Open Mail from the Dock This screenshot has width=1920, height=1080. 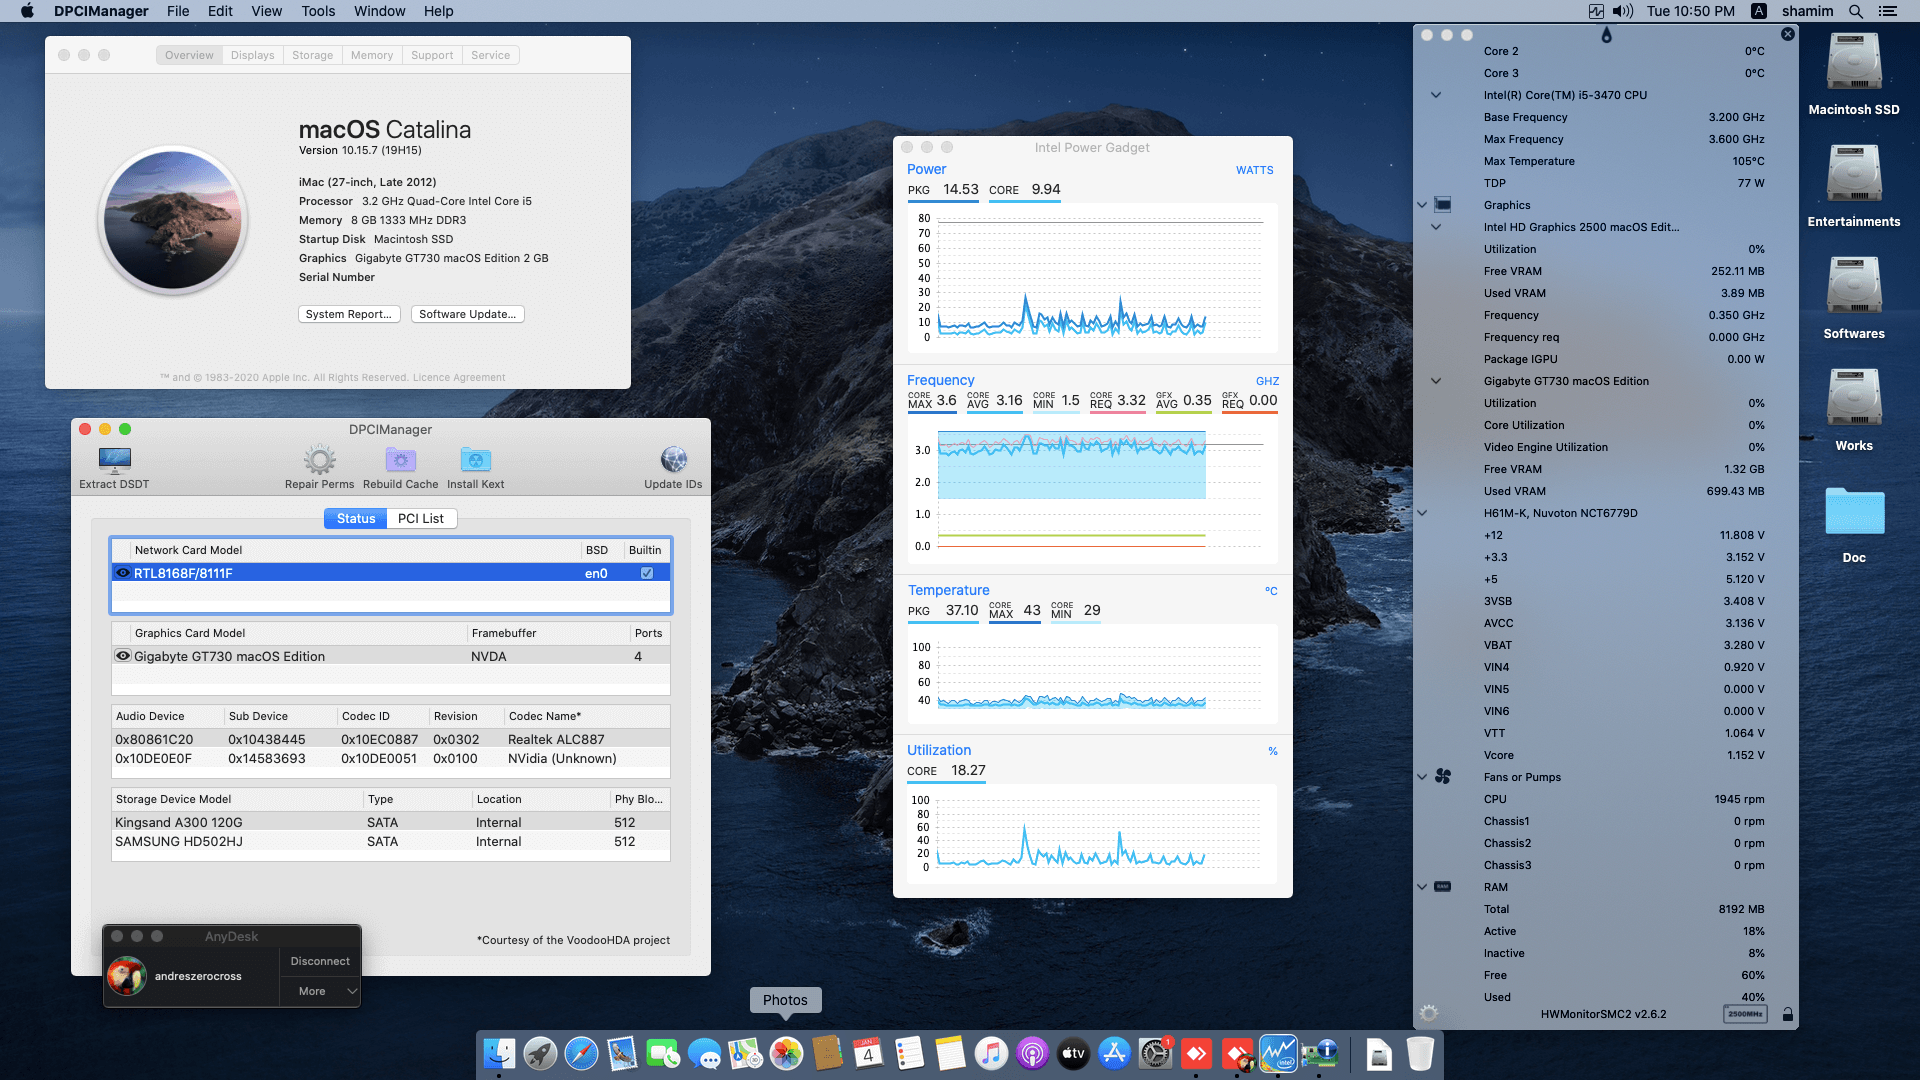pos(622,1053)
